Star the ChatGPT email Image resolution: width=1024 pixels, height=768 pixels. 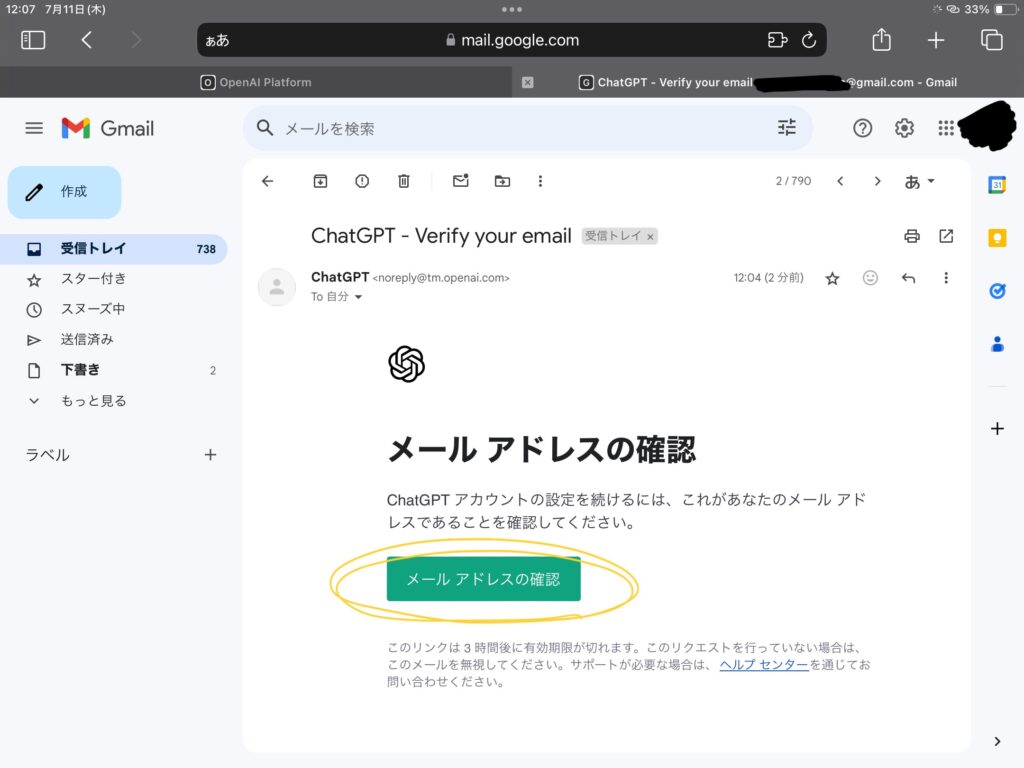pyautogui.click(x=832, y=279)
